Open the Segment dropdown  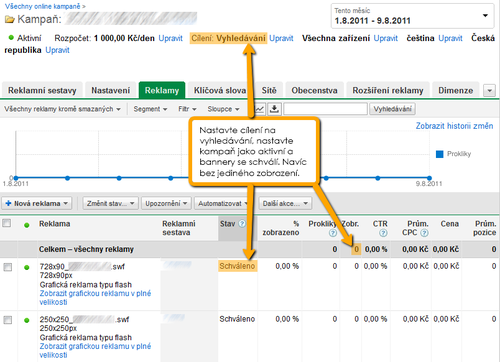(x=150, y=109)
